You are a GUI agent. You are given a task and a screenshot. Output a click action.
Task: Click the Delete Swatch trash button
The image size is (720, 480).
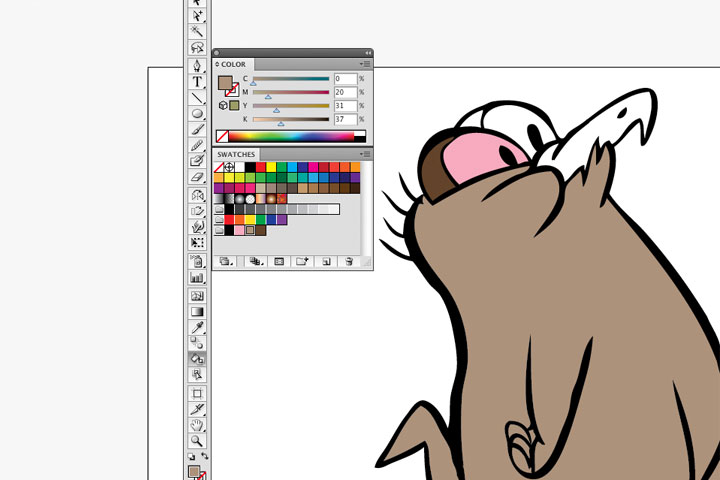[349, 261]
